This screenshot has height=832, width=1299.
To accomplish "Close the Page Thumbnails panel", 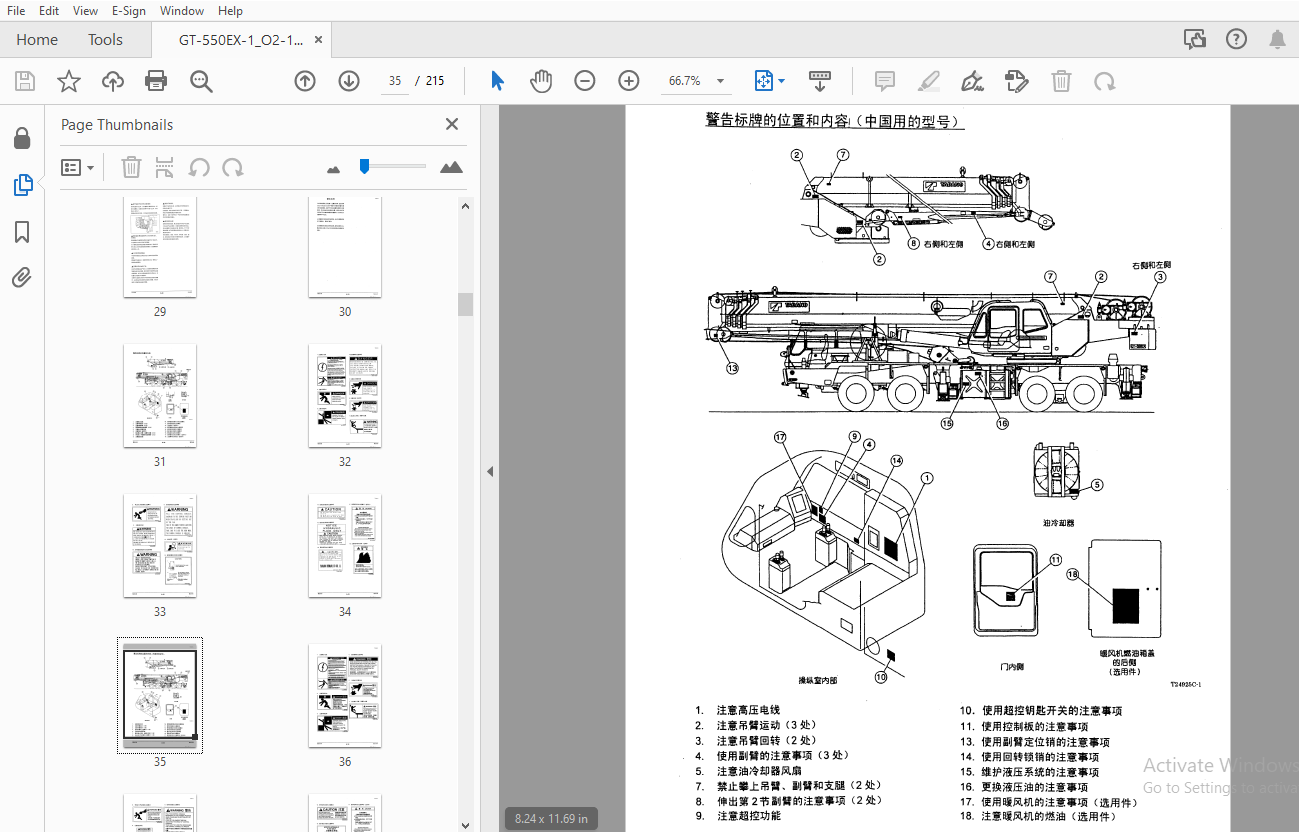I will pyautogui.click(x=452, y=124).
